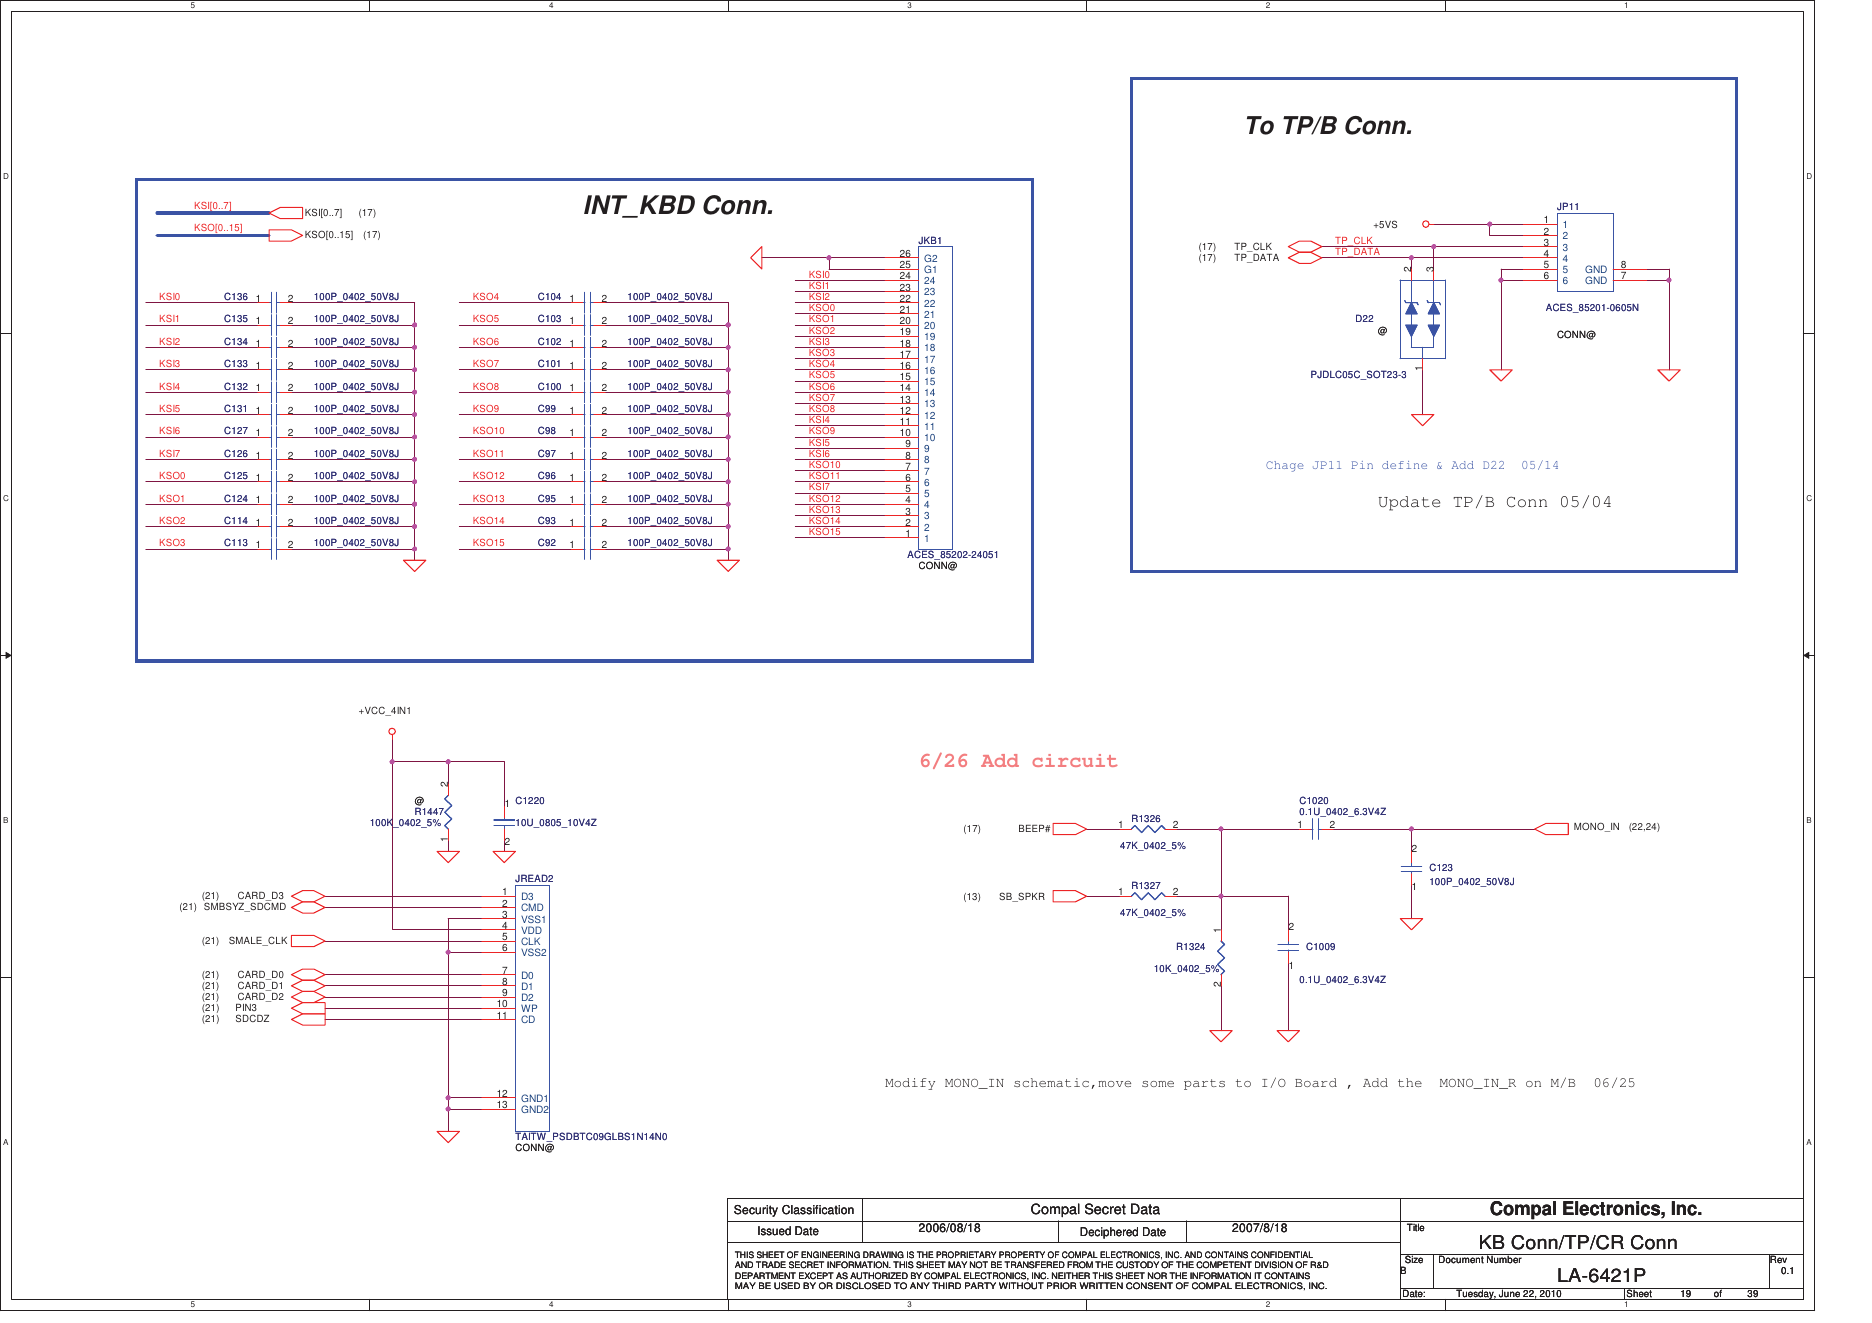This screenshot has height=1323, width=1872.
Task: Click the LA-6421P document number field
Action: click(x=1601, y=1275)
